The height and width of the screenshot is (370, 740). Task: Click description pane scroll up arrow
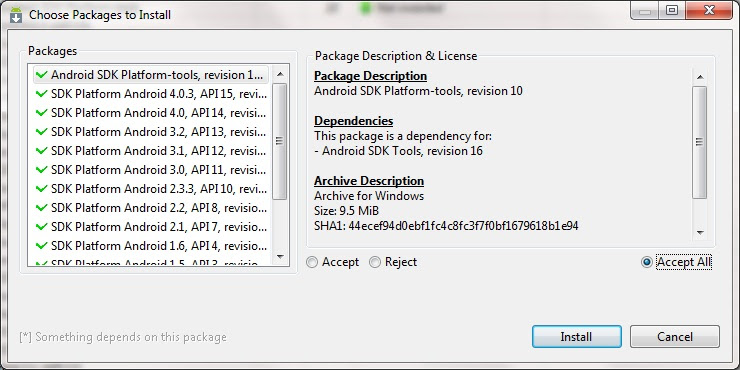[699, 77]
